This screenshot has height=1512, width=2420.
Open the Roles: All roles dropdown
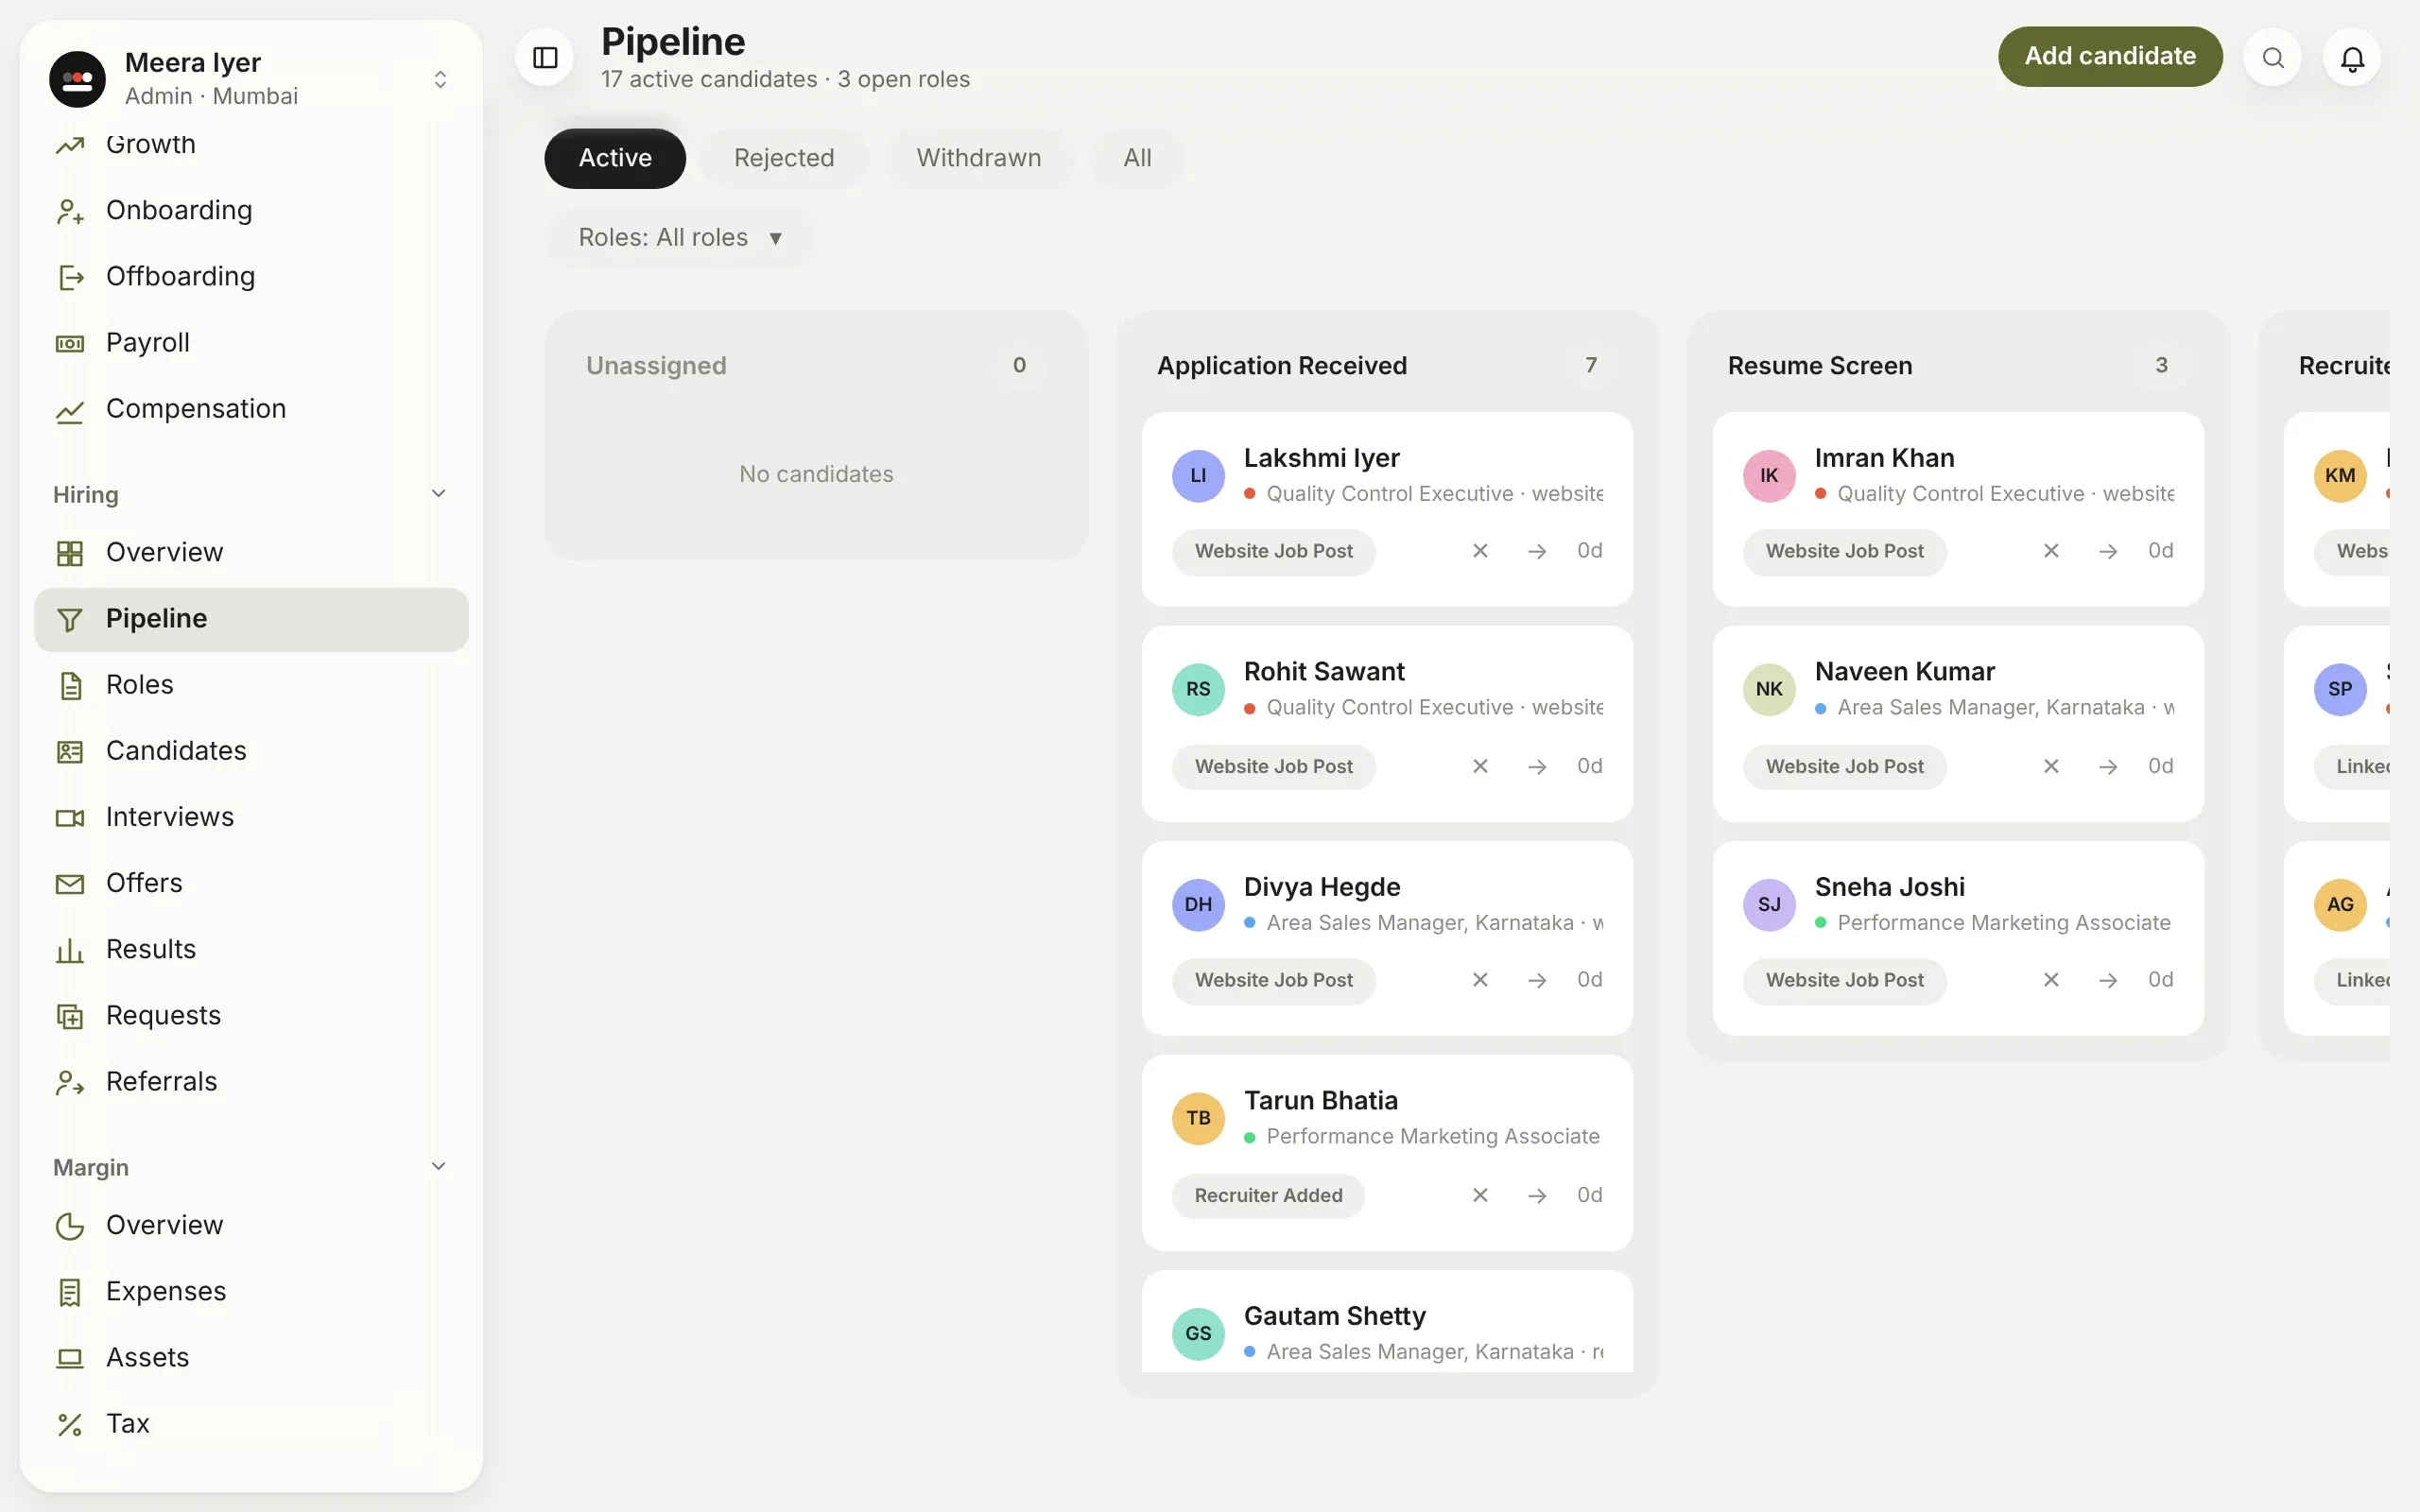pos(680,238)
